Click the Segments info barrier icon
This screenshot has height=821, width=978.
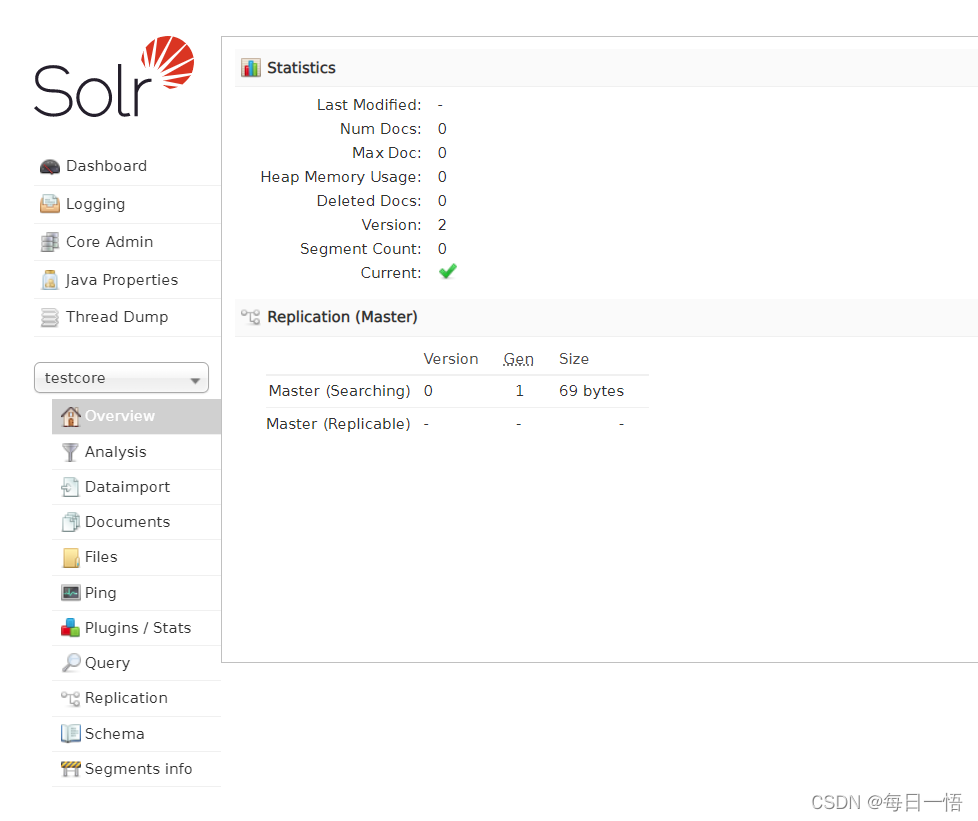coord(71,769)
